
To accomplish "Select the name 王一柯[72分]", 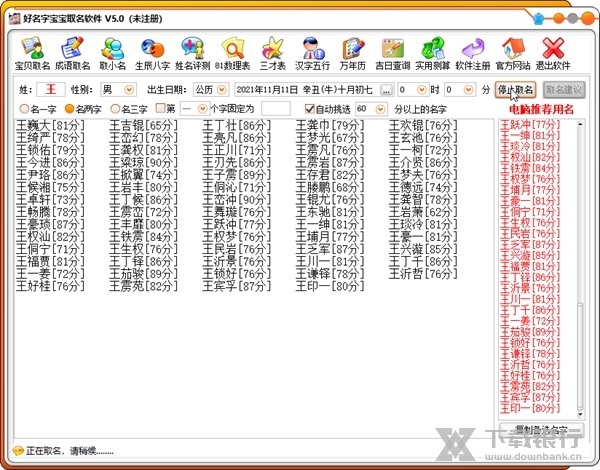I will pyautogui.click(x=423, y=150).
